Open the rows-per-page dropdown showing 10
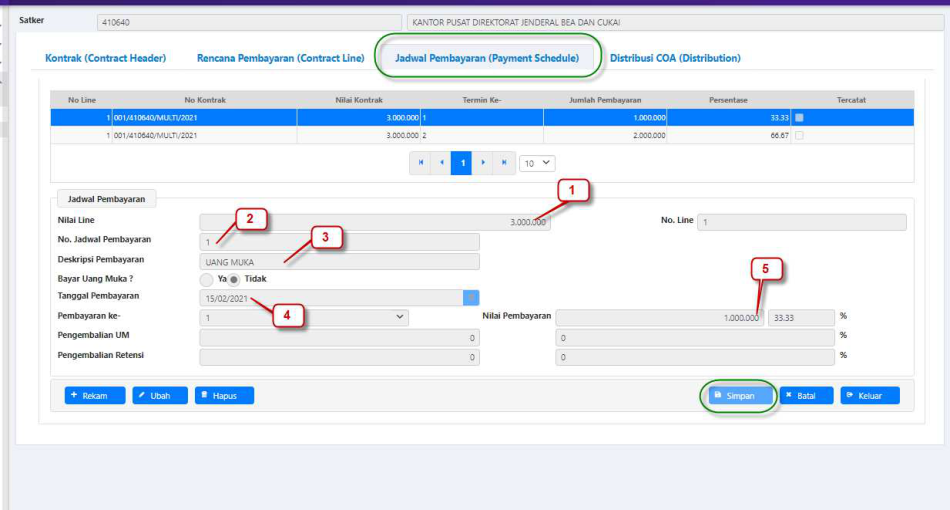950x510 pixels. (537, 163)
